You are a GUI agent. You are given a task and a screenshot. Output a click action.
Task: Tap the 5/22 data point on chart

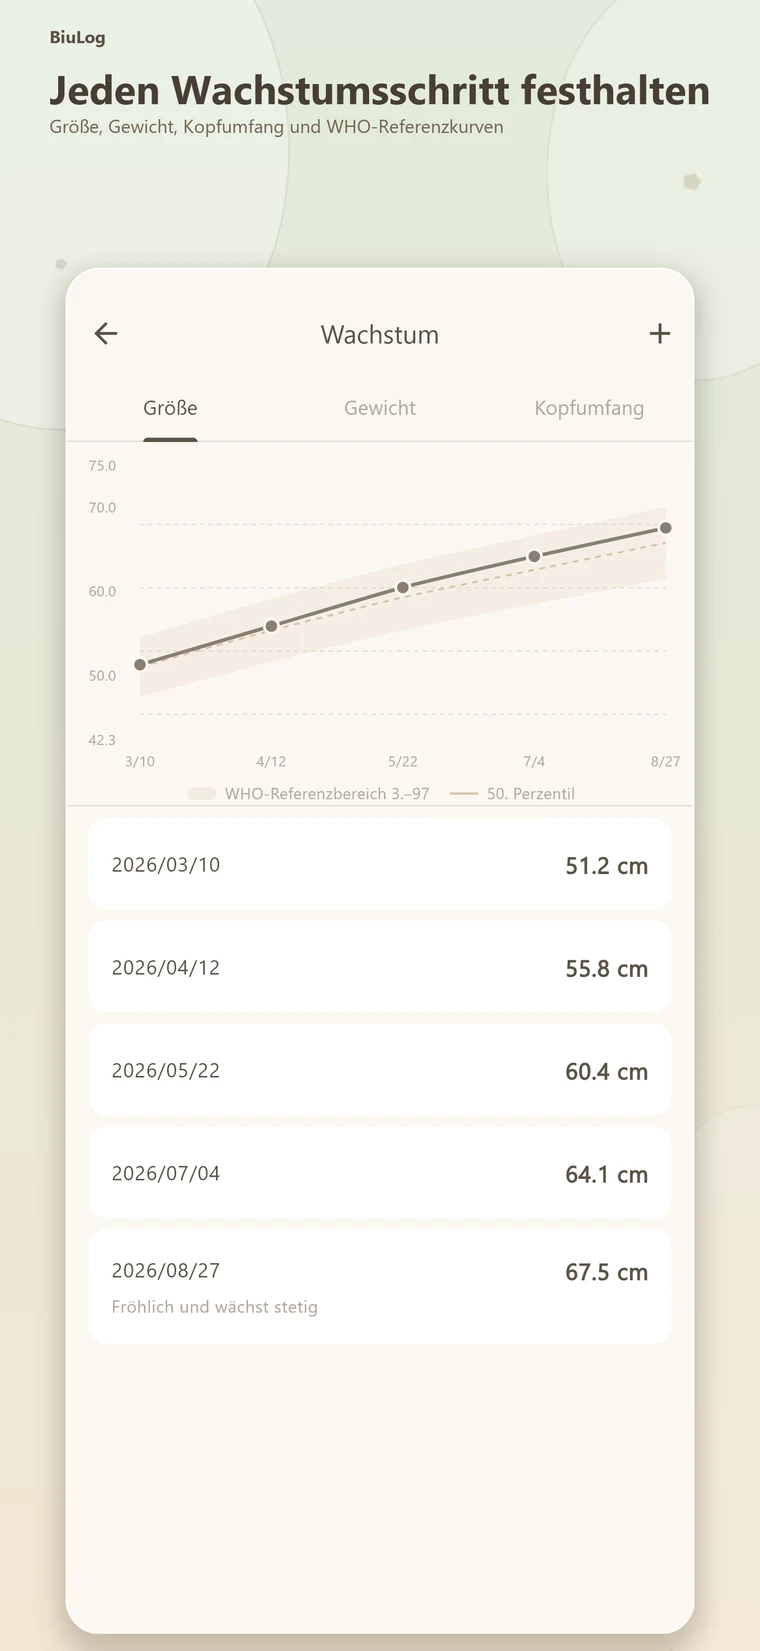[403, 588]
